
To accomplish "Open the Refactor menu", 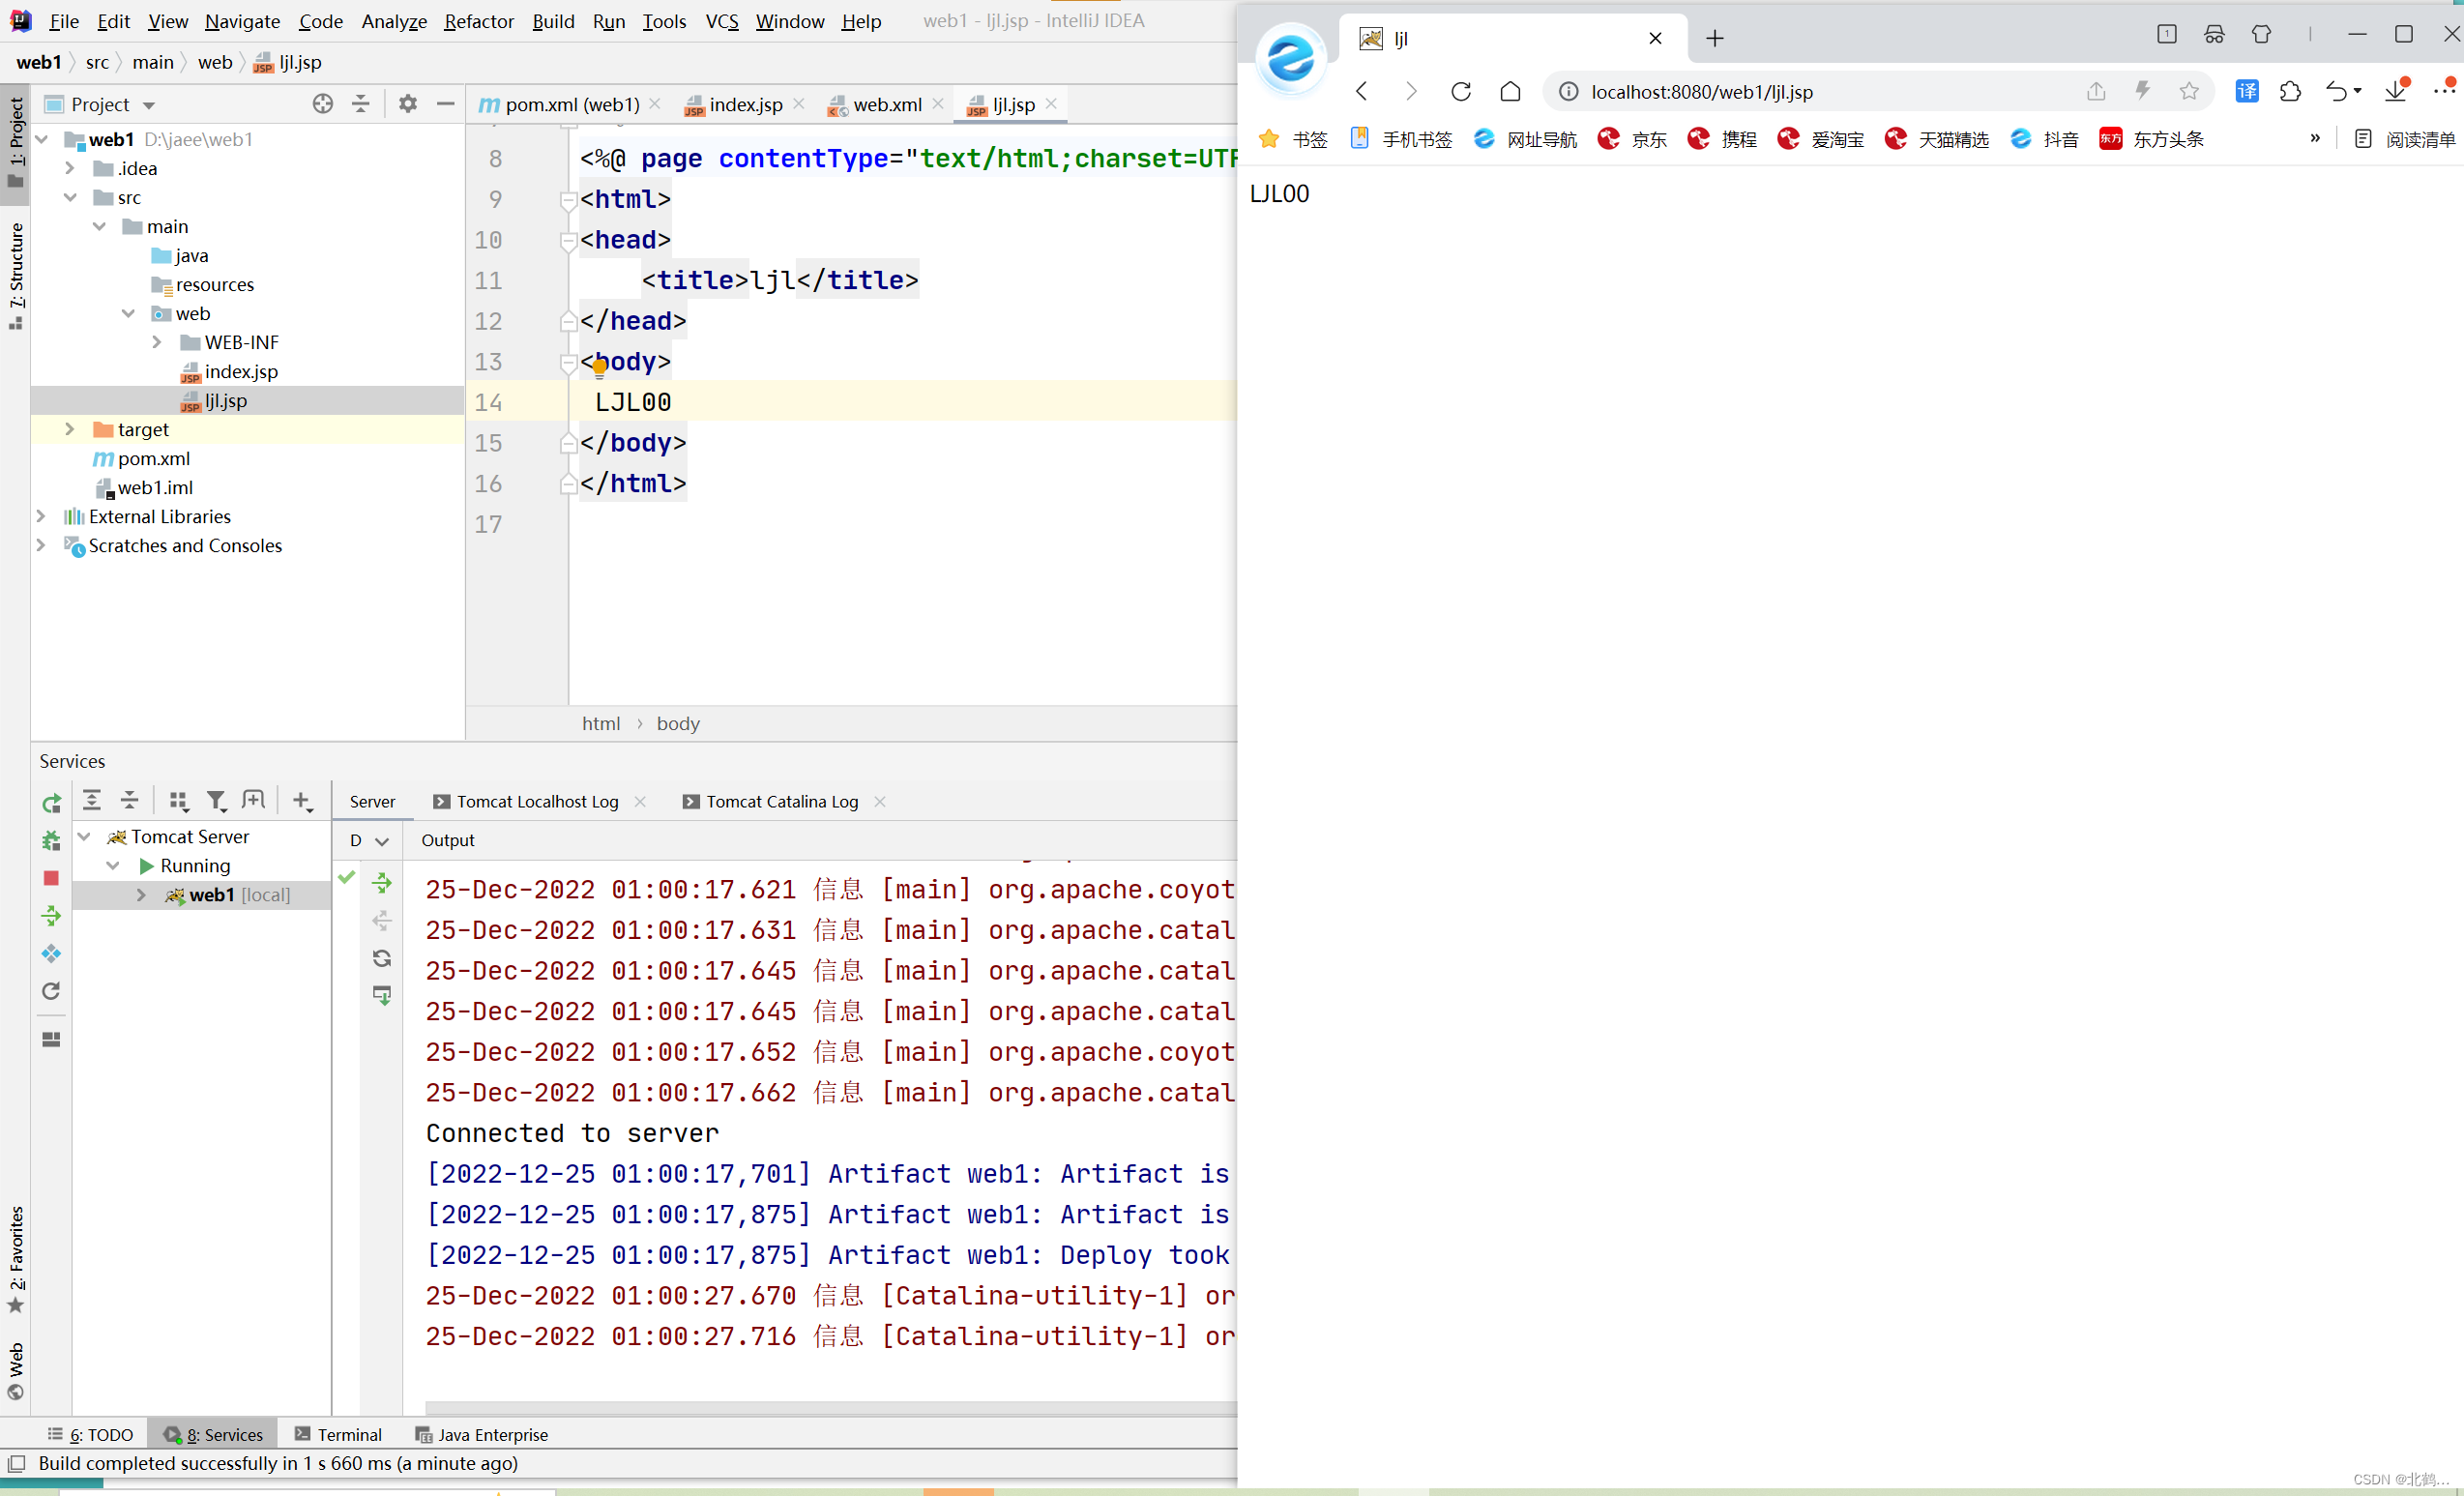I will point(479,21).
